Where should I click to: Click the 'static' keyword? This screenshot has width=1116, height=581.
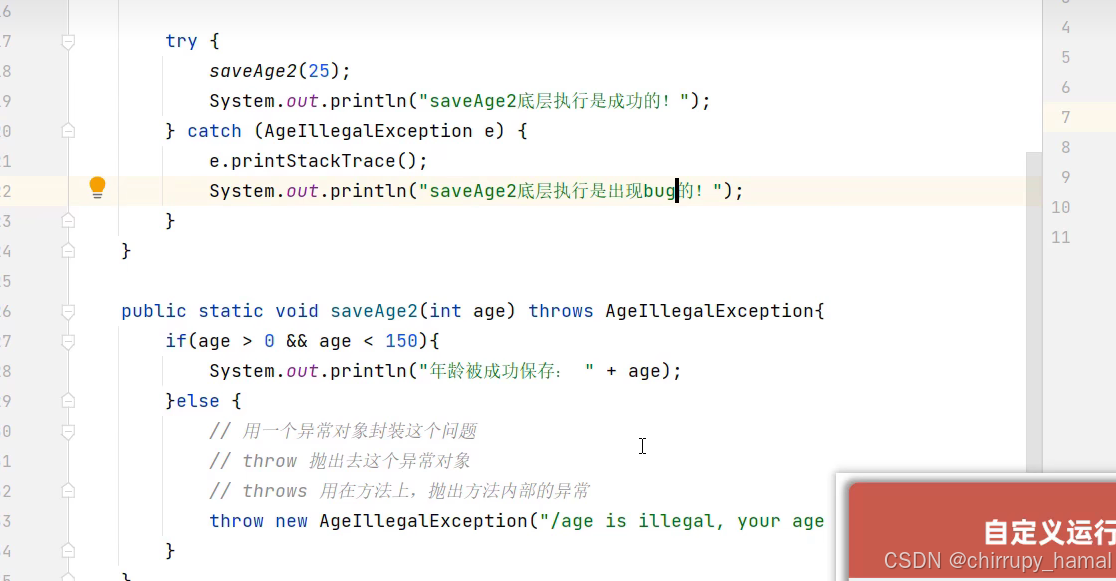[231, 311]
